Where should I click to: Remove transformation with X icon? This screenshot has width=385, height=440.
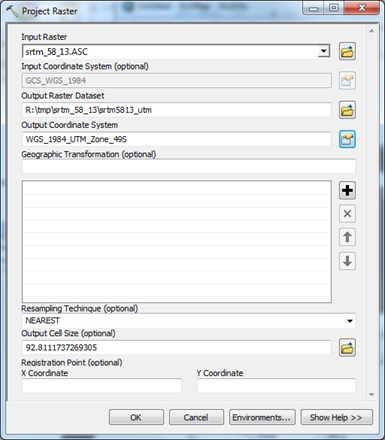(347, 214)
